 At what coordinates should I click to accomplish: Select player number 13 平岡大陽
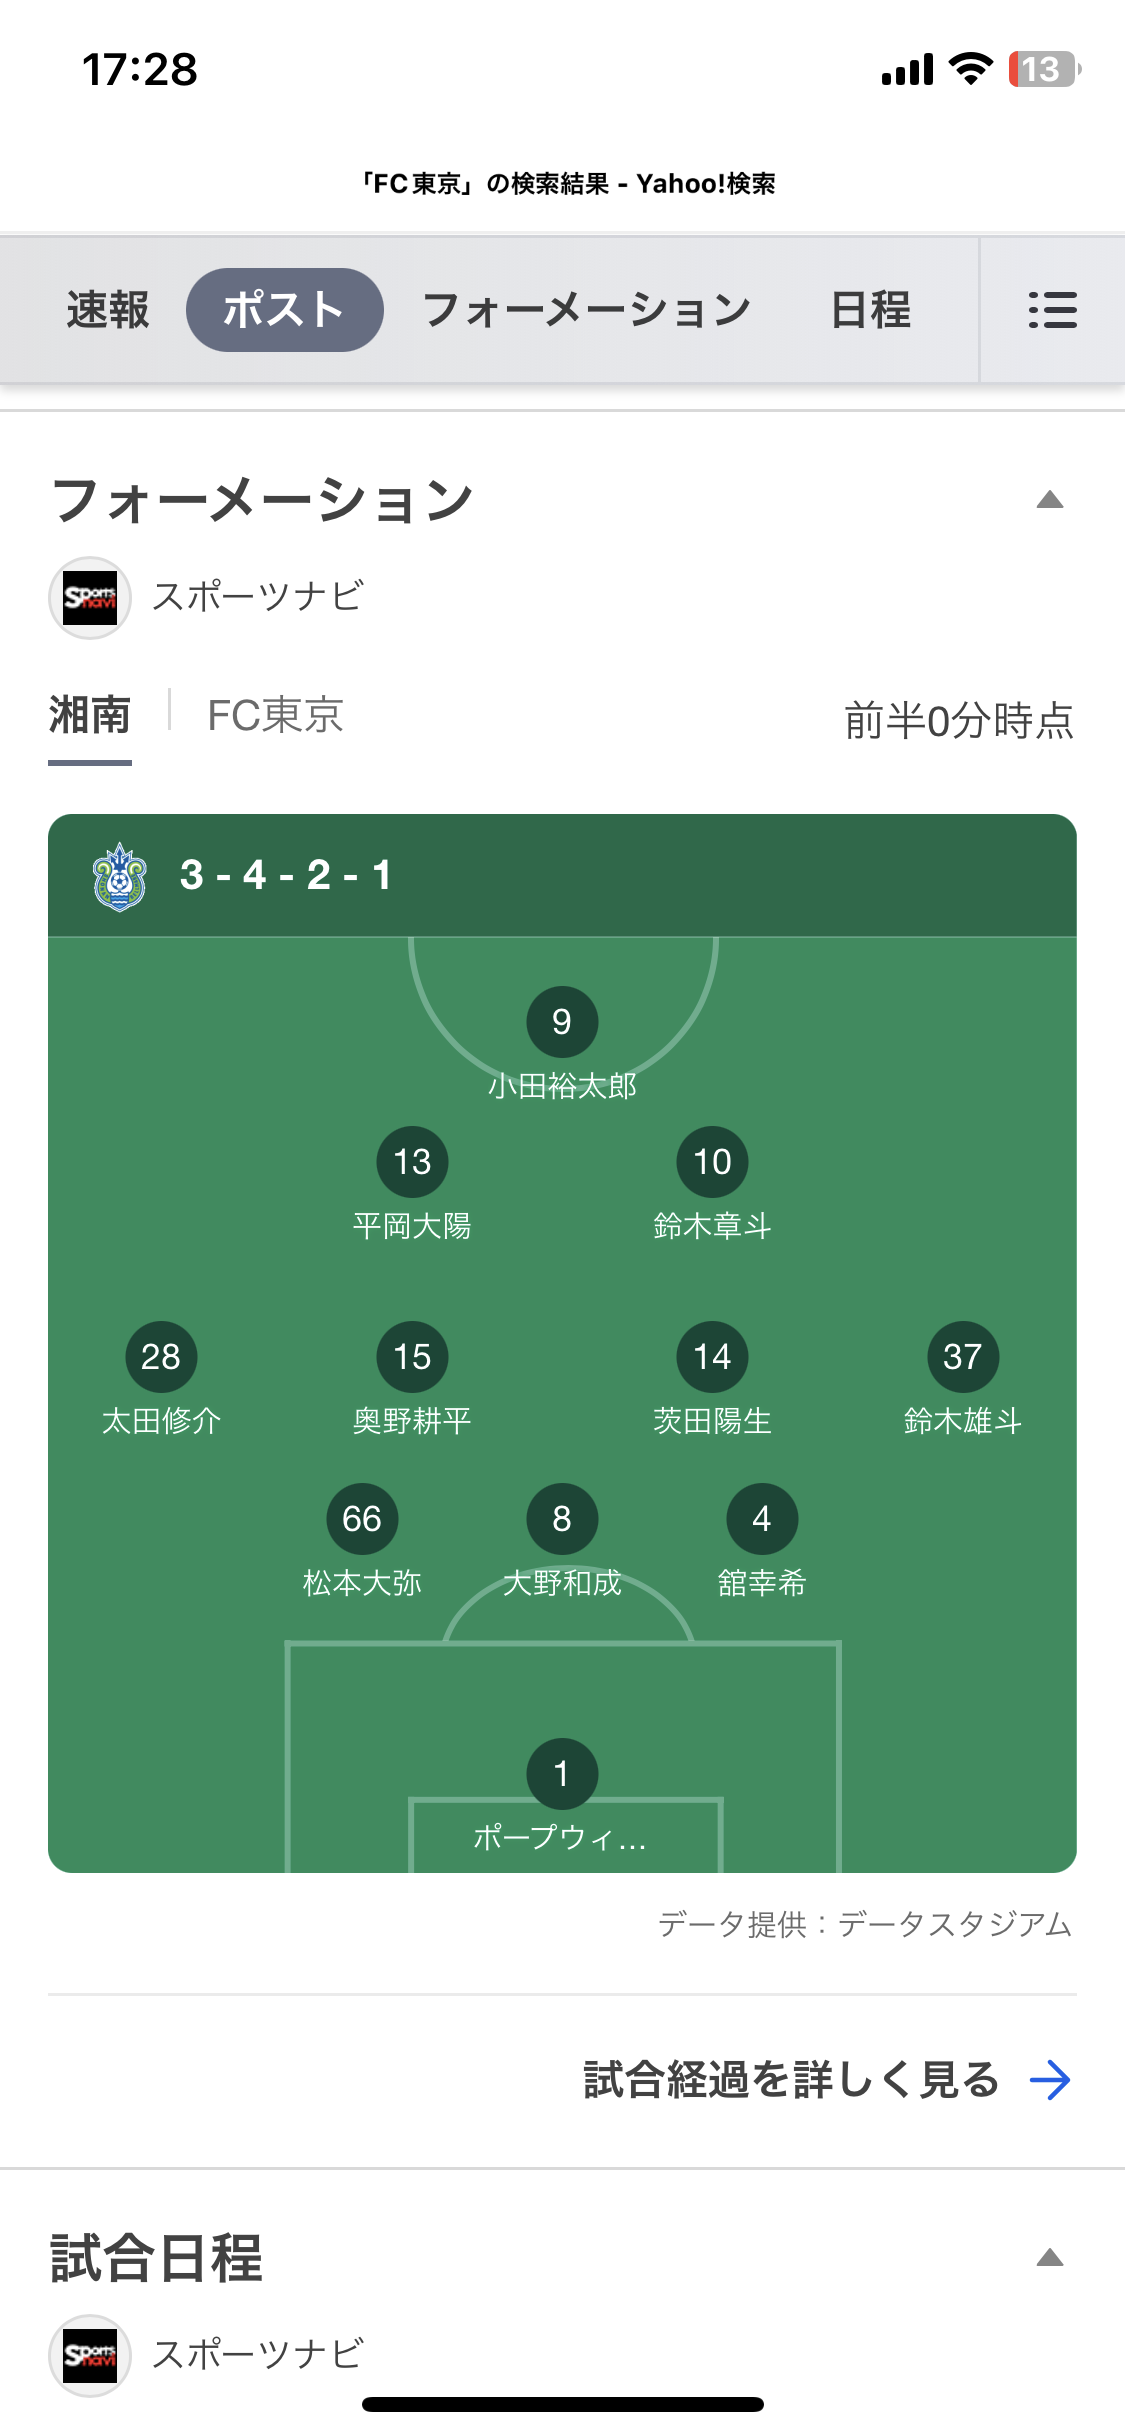[412, 1162]
